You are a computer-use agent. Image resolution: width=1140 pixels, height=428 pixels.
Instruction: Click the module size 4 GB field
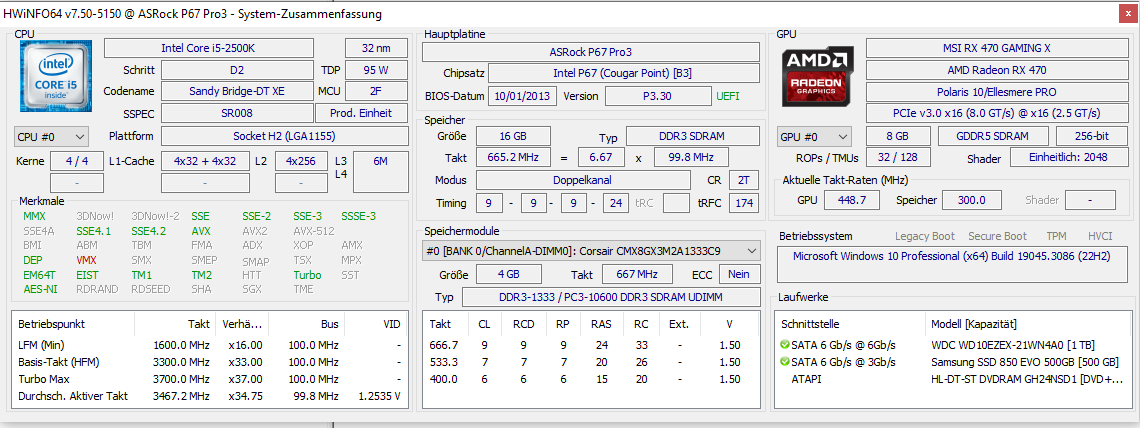pos(508,274)
